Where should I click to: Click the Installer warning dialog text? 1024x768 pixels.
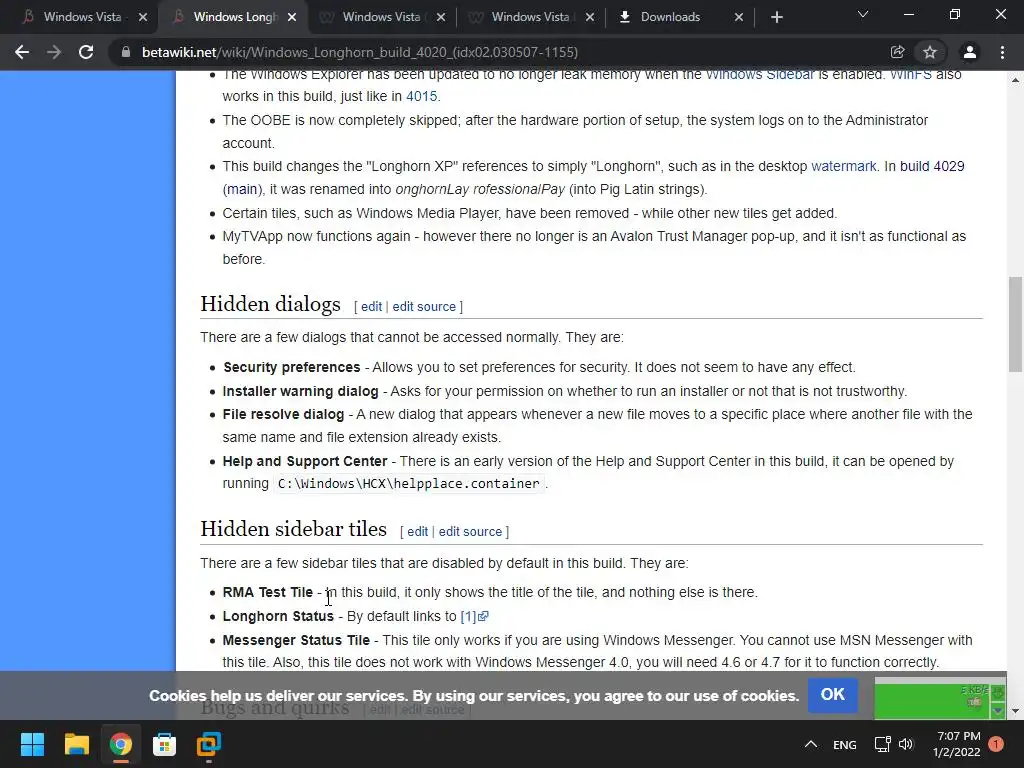click(300, 391)
